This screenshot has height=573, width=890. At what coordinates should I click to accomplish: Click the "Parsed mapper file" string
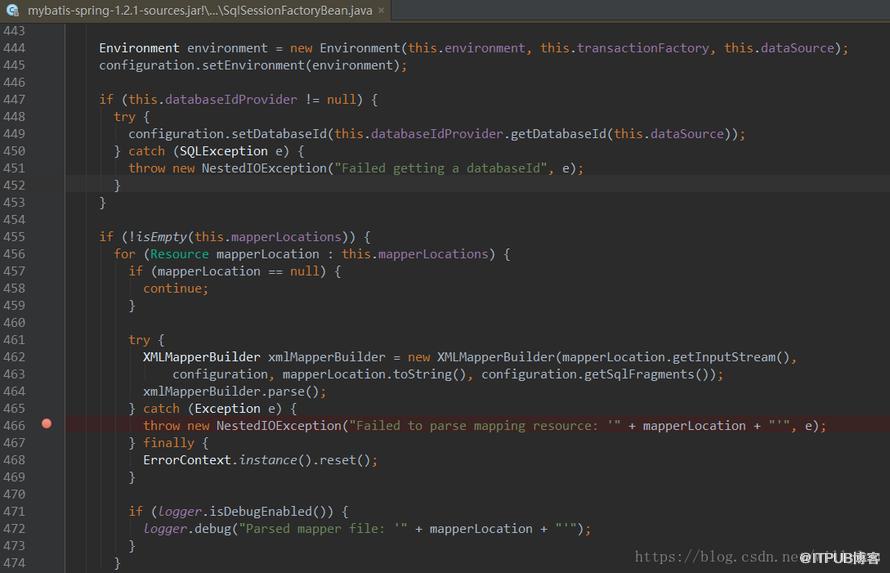click(x=323, y=529)
